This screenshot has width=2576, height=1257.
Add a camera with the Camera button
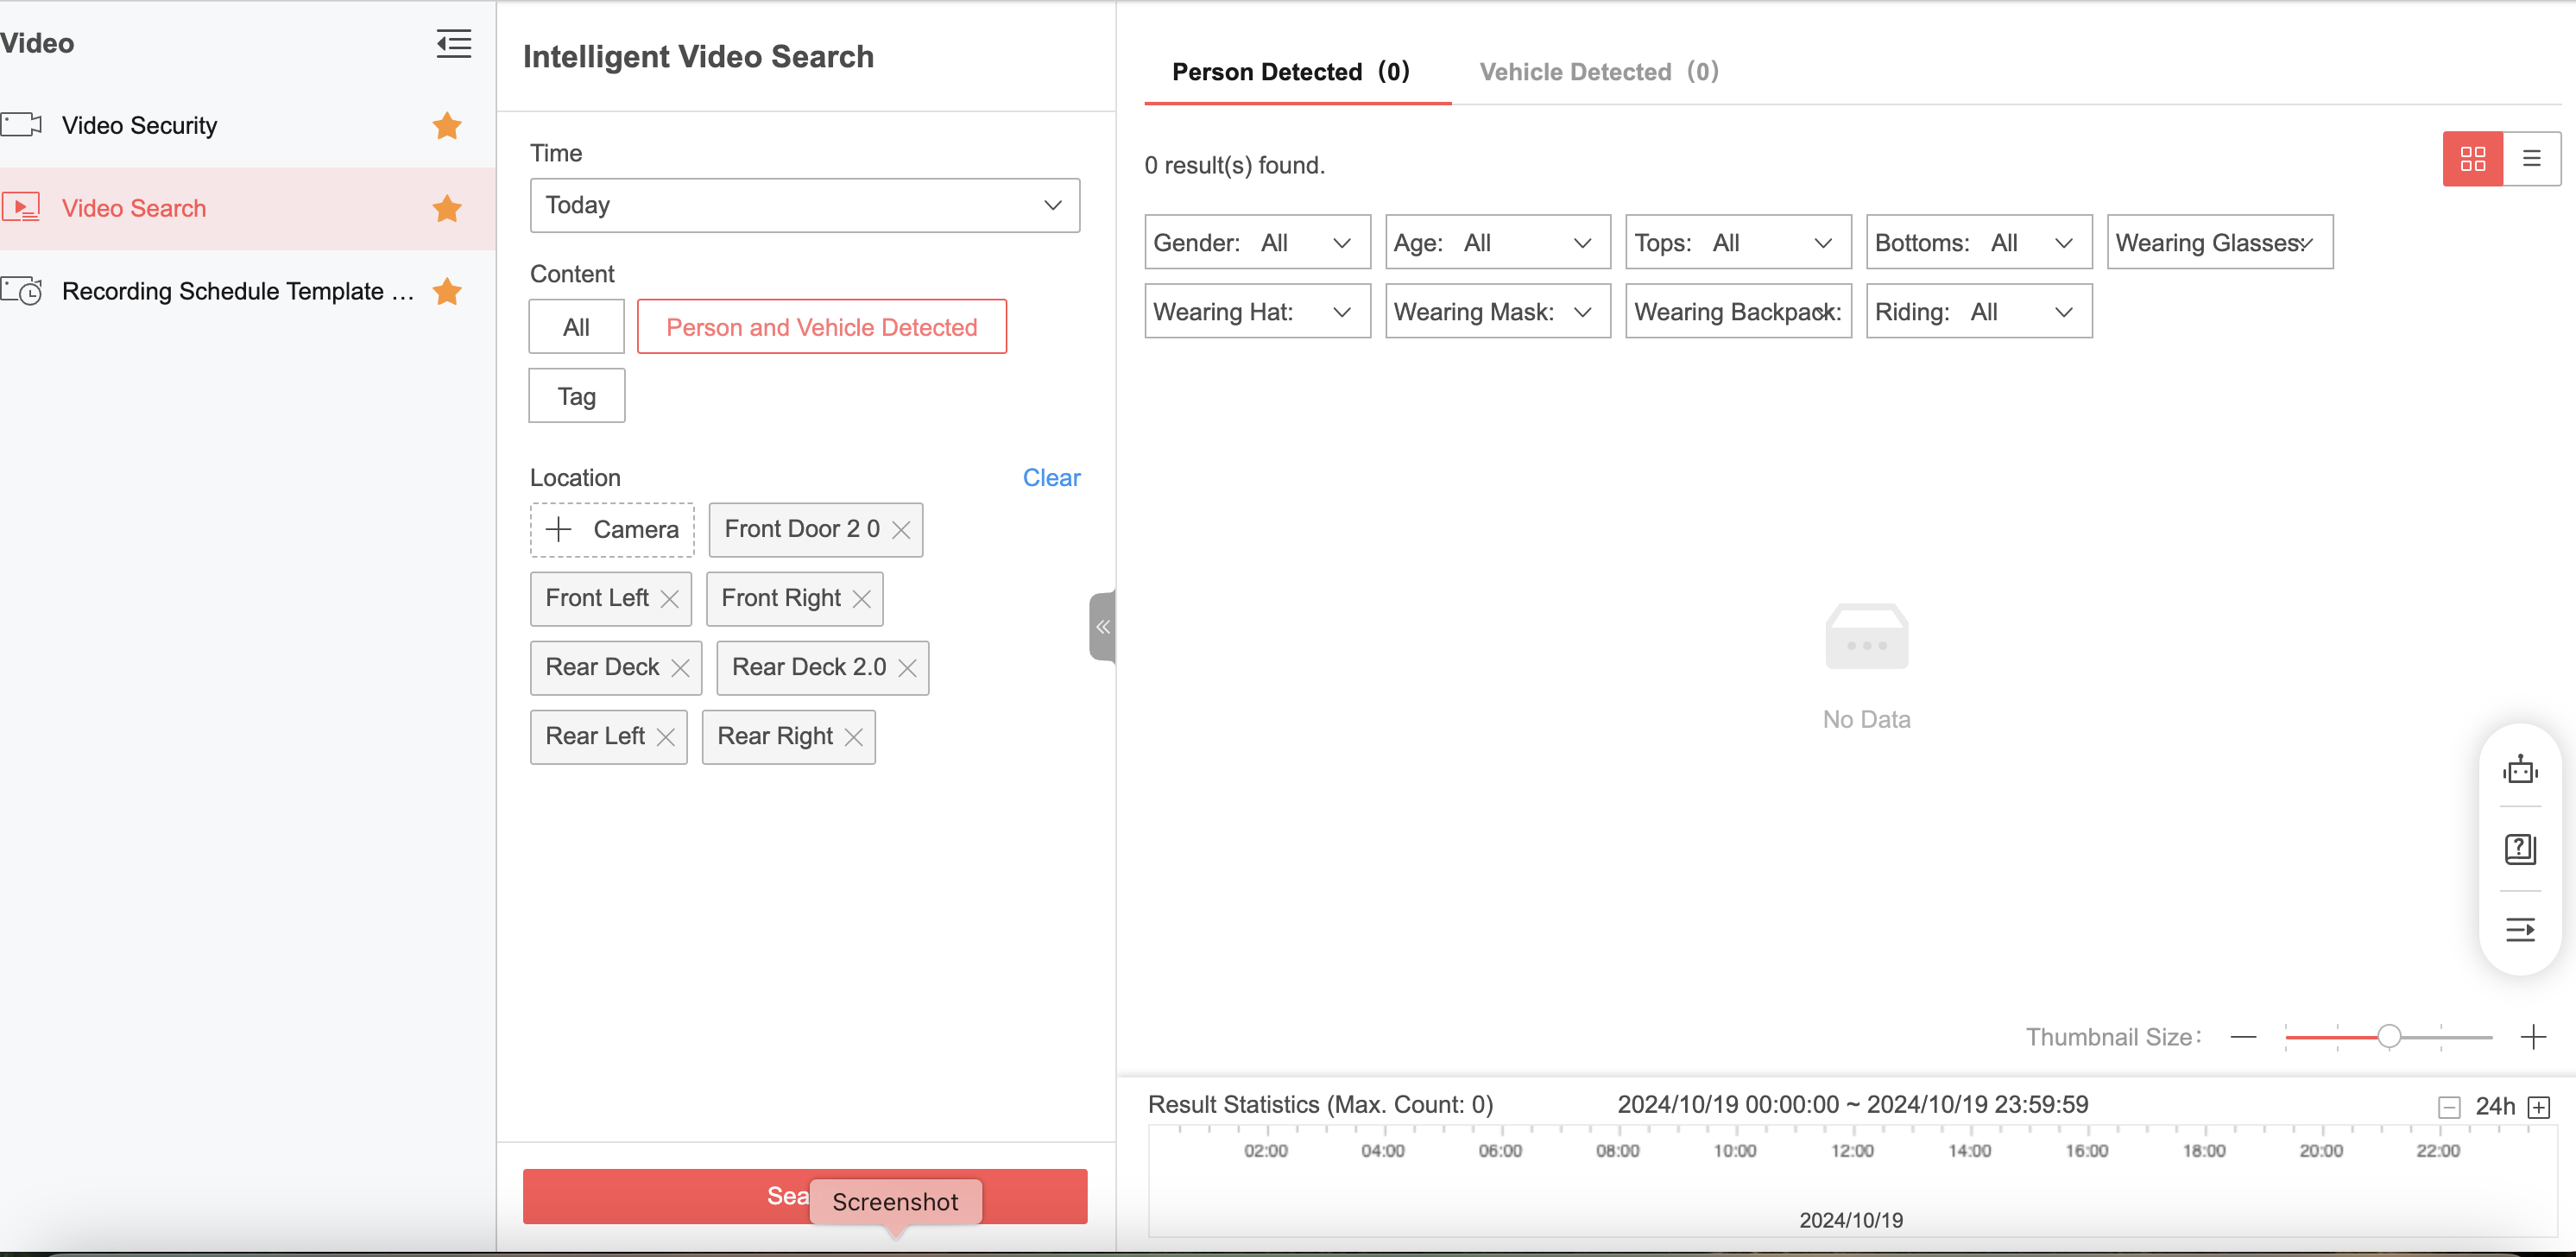pyautogui.click(x=612, y=530)
